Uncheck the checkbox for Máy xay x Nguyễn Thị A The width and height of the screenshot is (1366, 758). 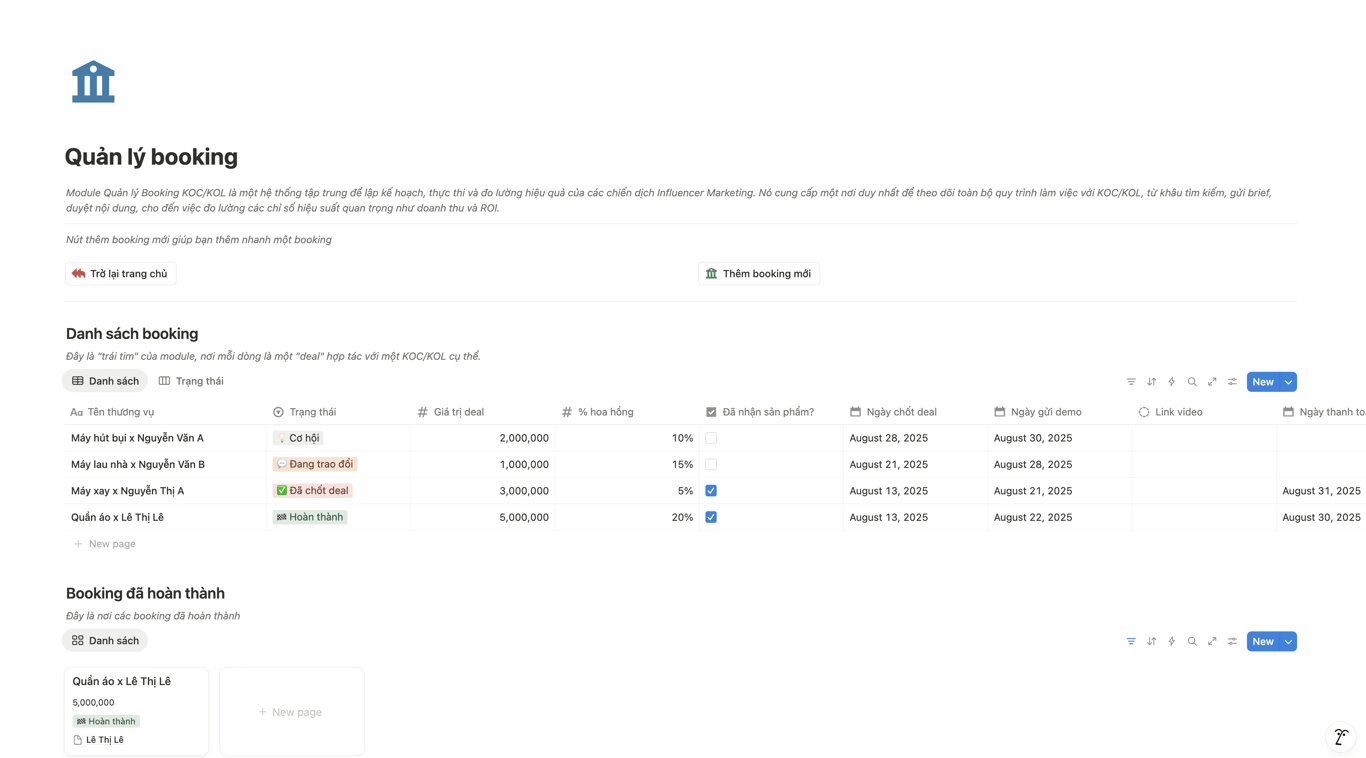tap(711, 491)
